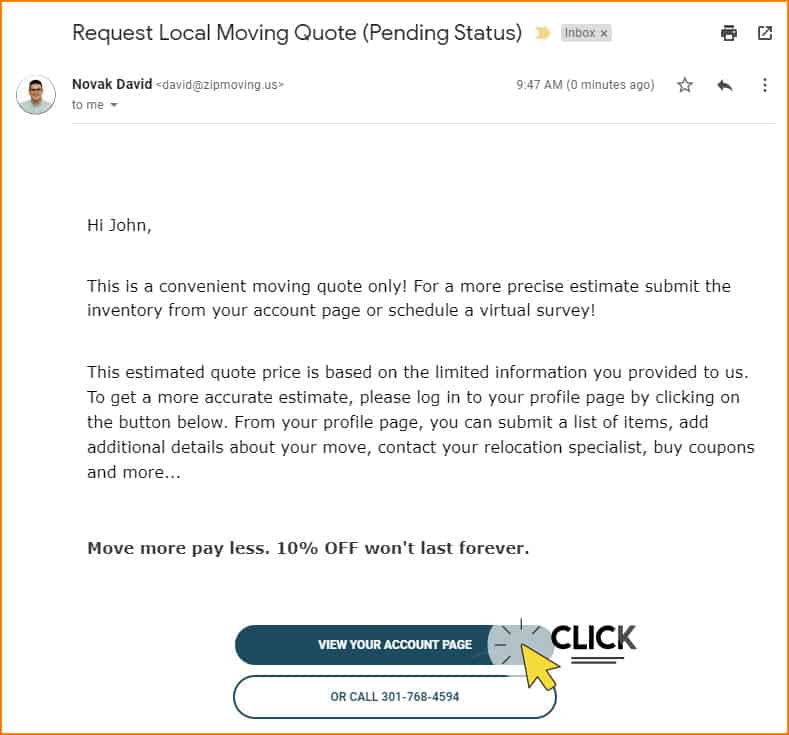
Task: Click sender name Novak David
Action: pos(112,84)
